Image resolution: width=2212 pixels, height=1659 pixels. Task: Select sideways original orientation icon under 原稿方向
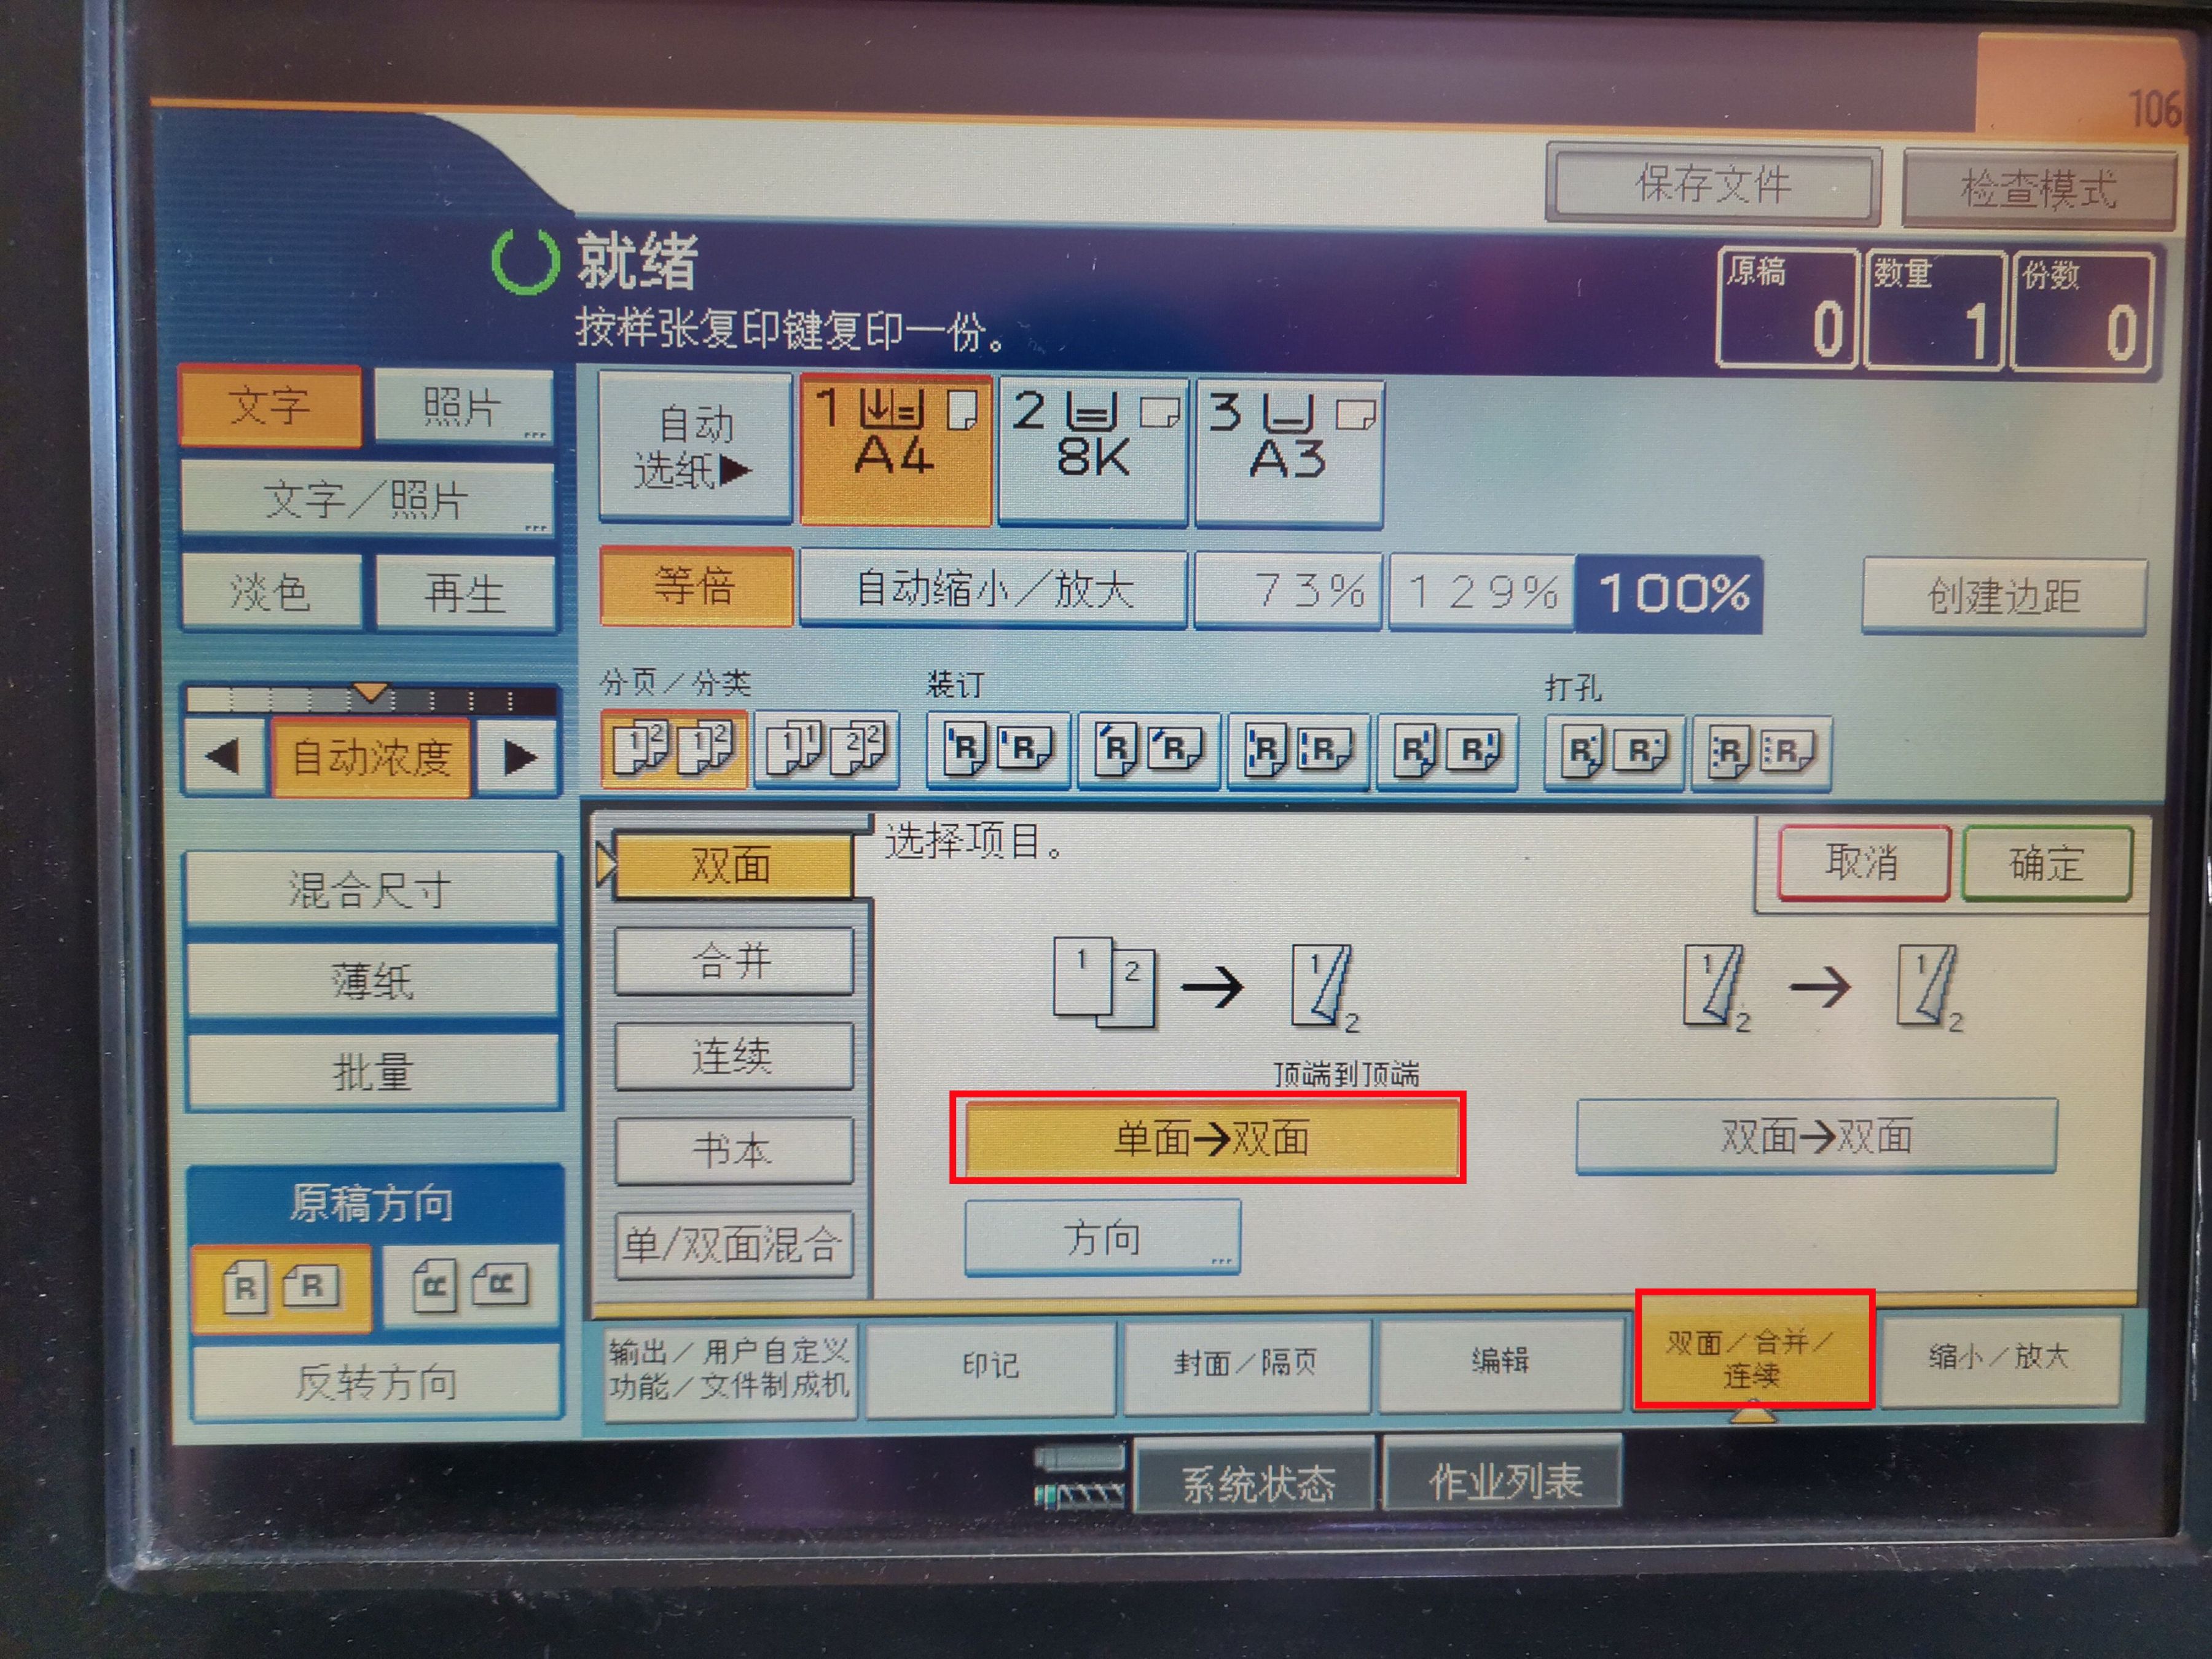[471, 1286]
